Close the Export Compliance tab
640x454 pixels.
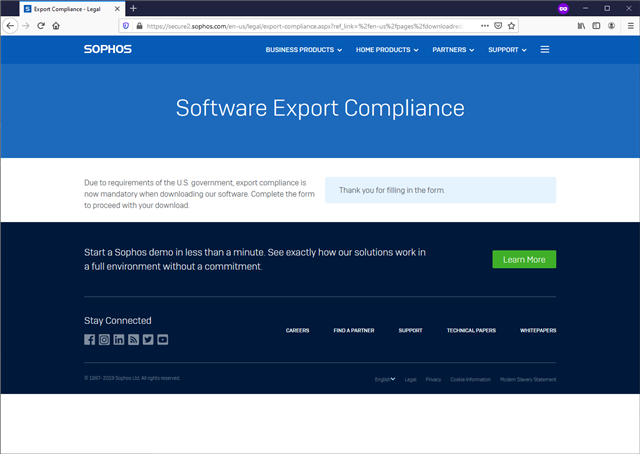coord(117,9)
